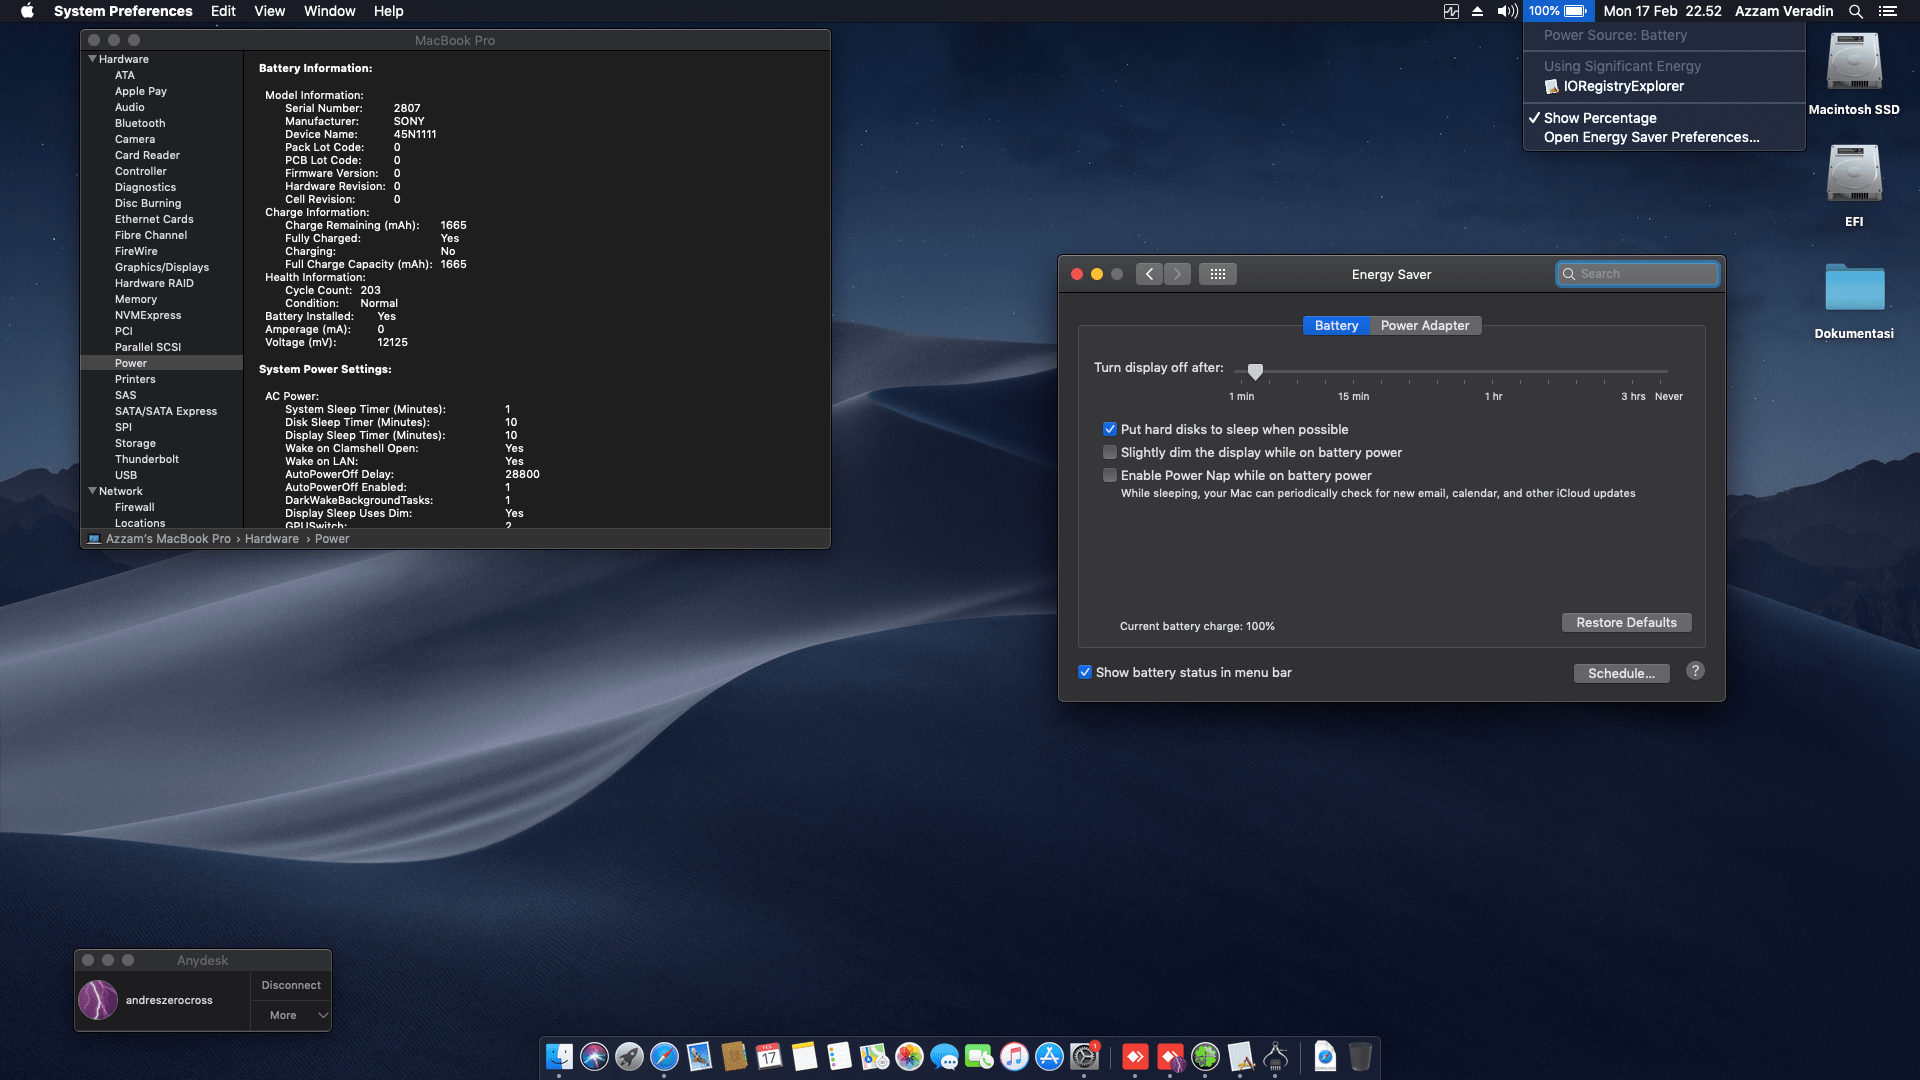
Task: Open the Apple menu
Action: 27,11
